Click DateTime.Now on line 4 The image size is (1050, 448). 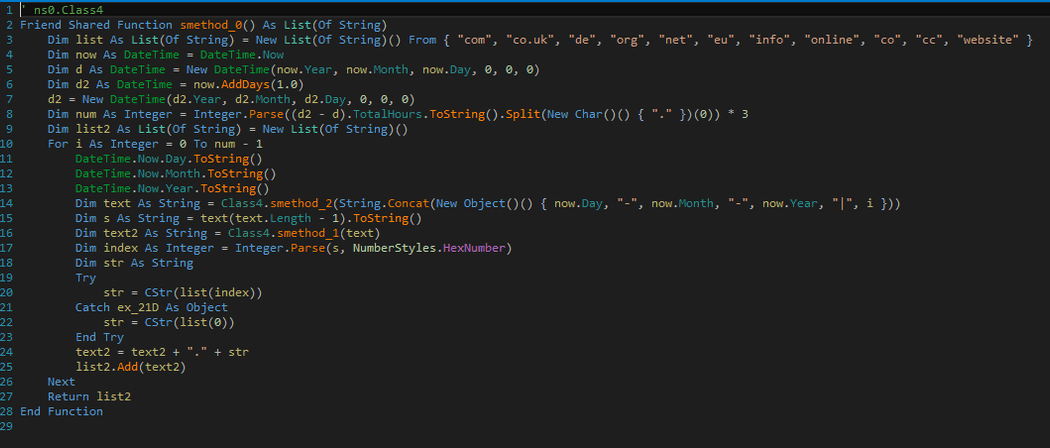coord(242,55)
